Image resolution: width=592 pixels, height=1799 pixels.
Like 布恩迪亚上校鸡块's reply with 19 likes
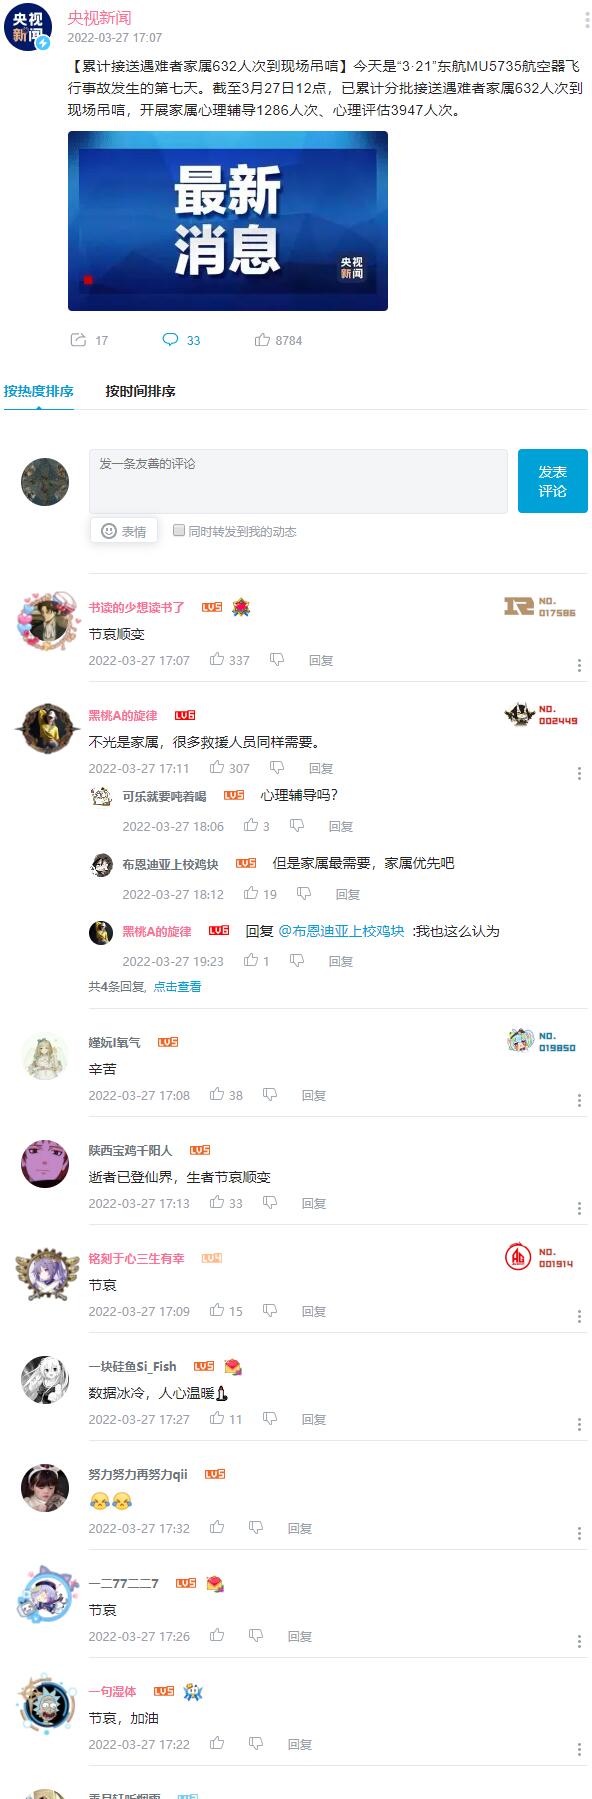251,893
